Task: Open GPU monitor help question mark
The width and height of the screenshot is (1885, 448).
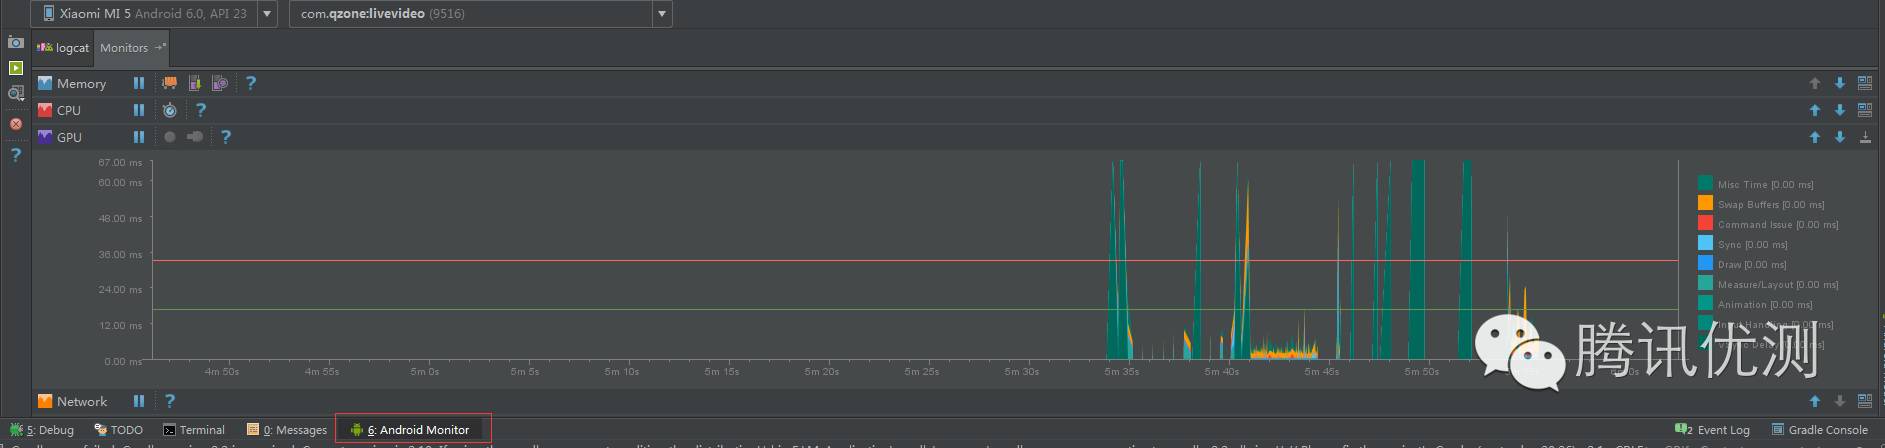Action: pos(226,137)
